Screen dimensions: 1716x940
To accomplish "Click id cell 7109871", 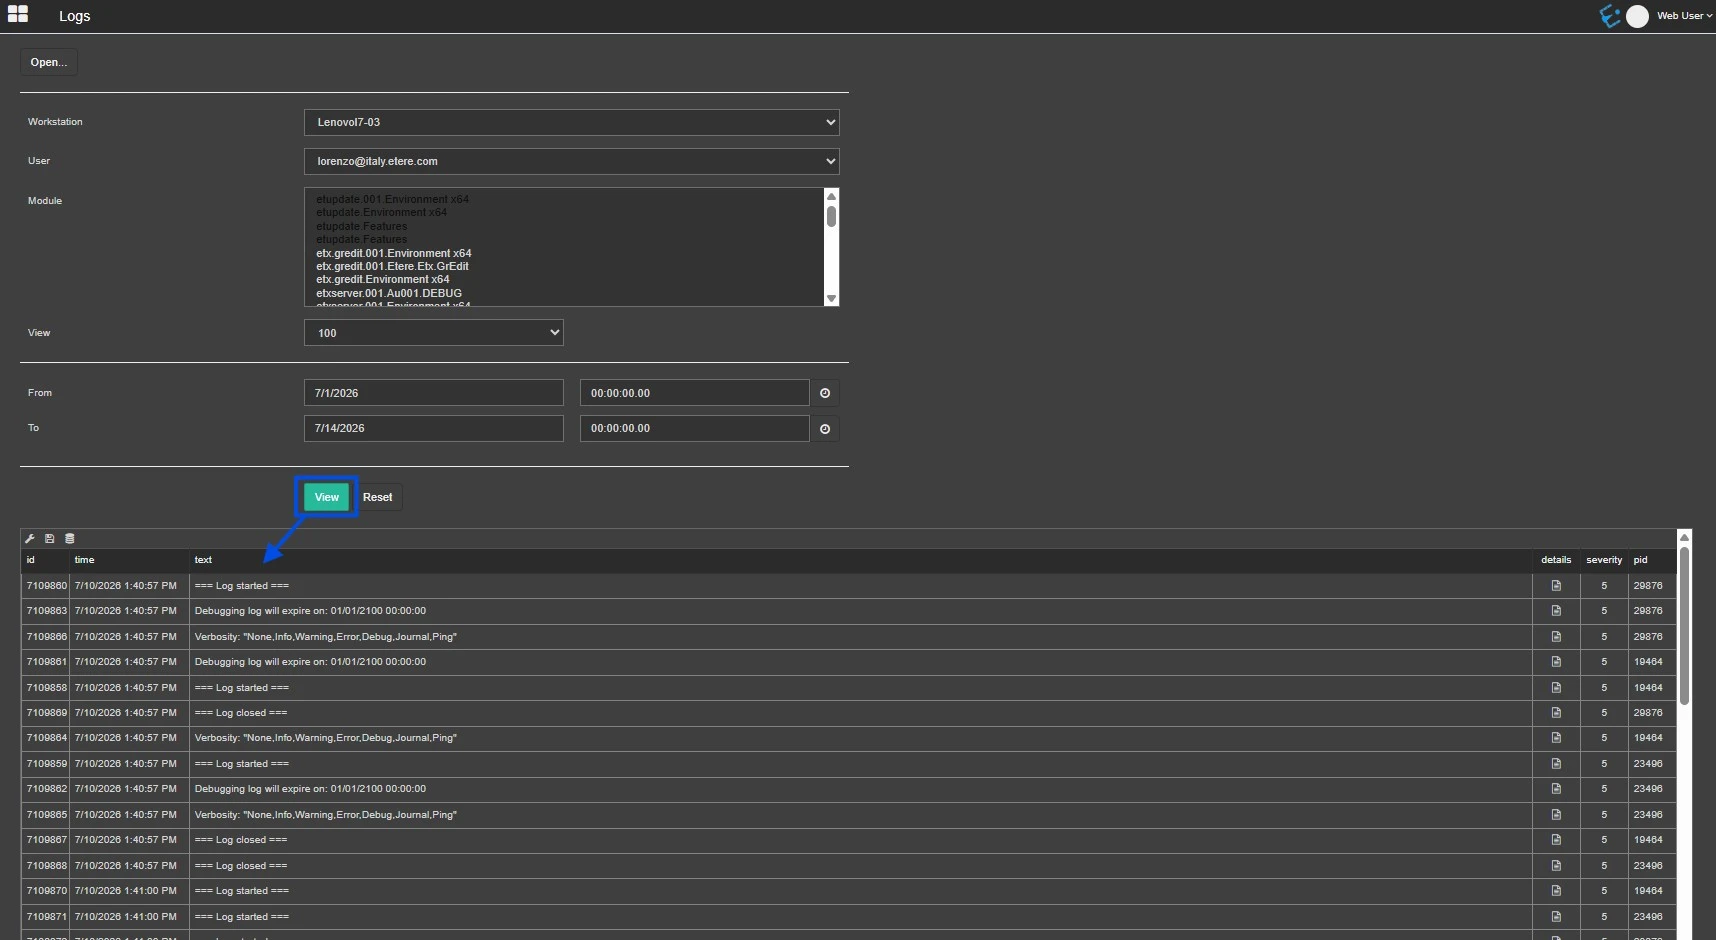I will [46, 917].
